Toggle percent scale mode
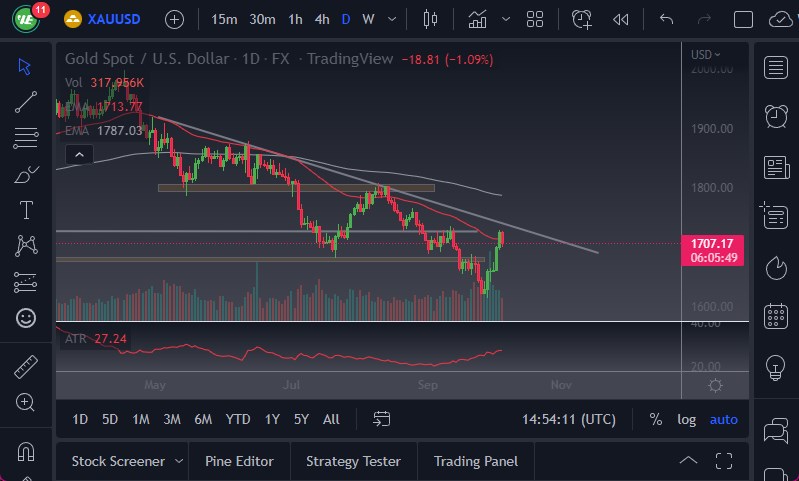This screenshot has width=799, height=481. point(655,419)
